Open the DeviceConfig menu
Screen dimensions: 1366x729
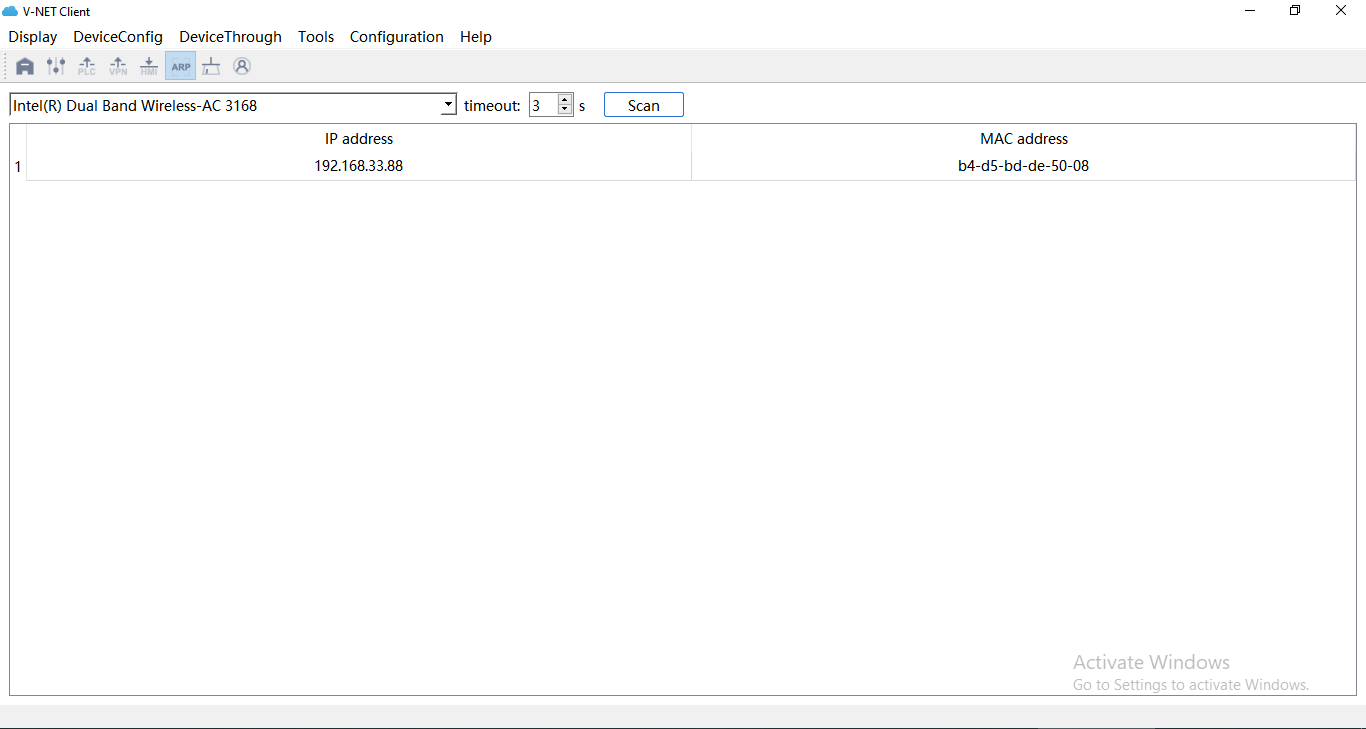point(117,37)
